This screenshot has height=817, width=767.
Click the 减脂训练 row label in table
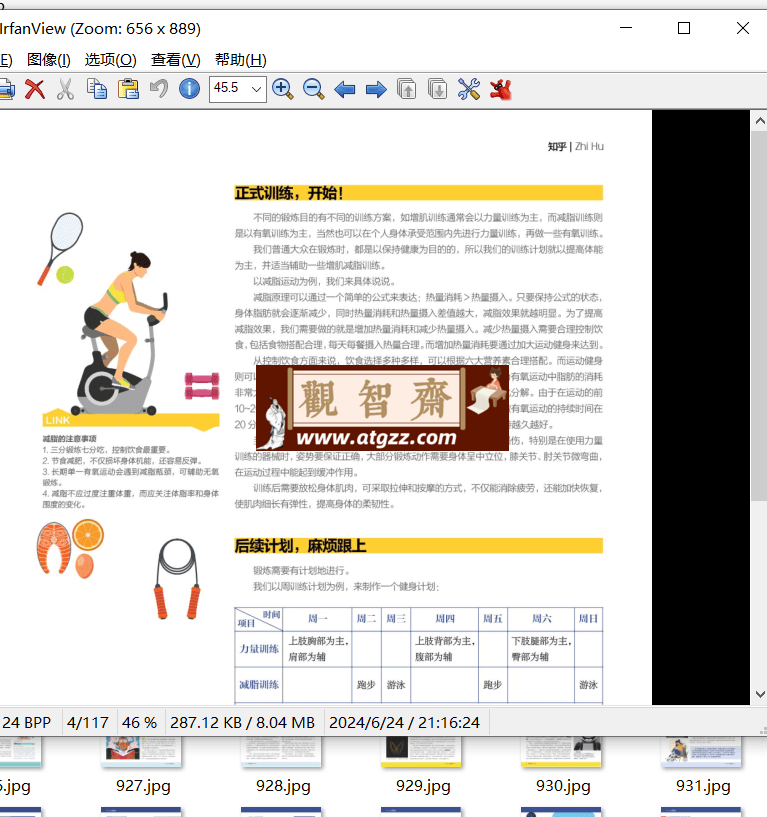tap(259, 685)
